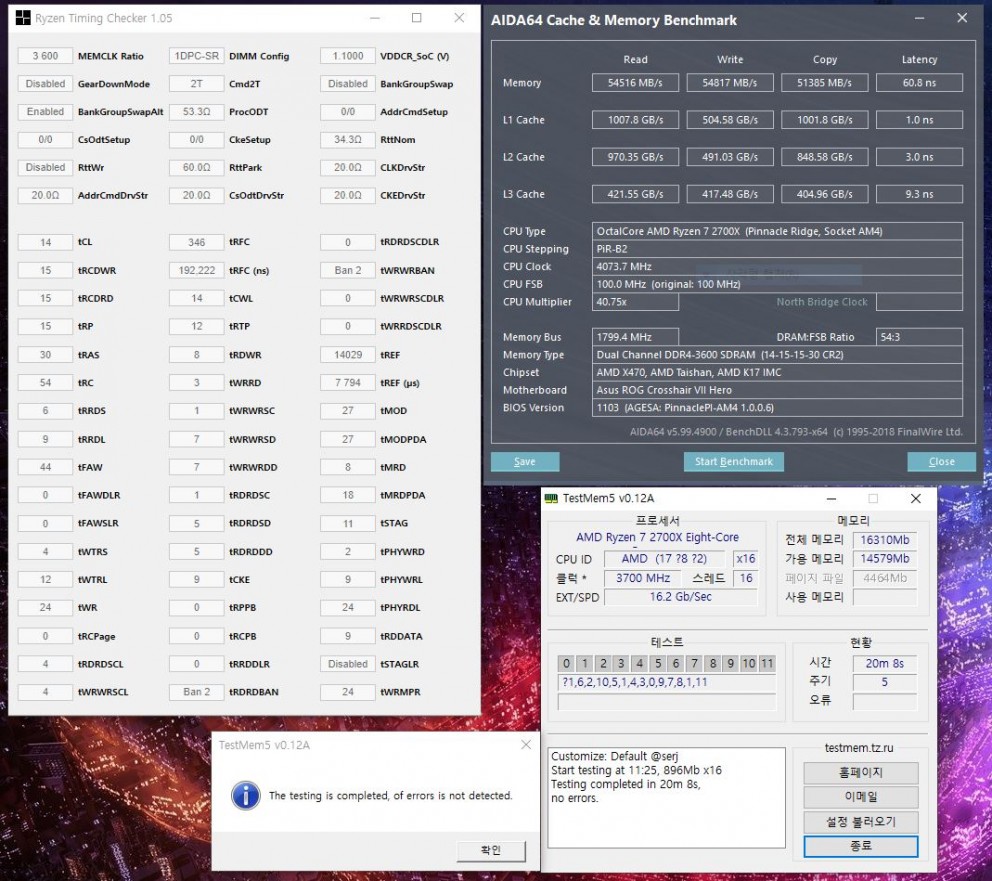Screen dimensions: 992x881
Task: Click the tFAW value showing 44
Action: point(45,467)
